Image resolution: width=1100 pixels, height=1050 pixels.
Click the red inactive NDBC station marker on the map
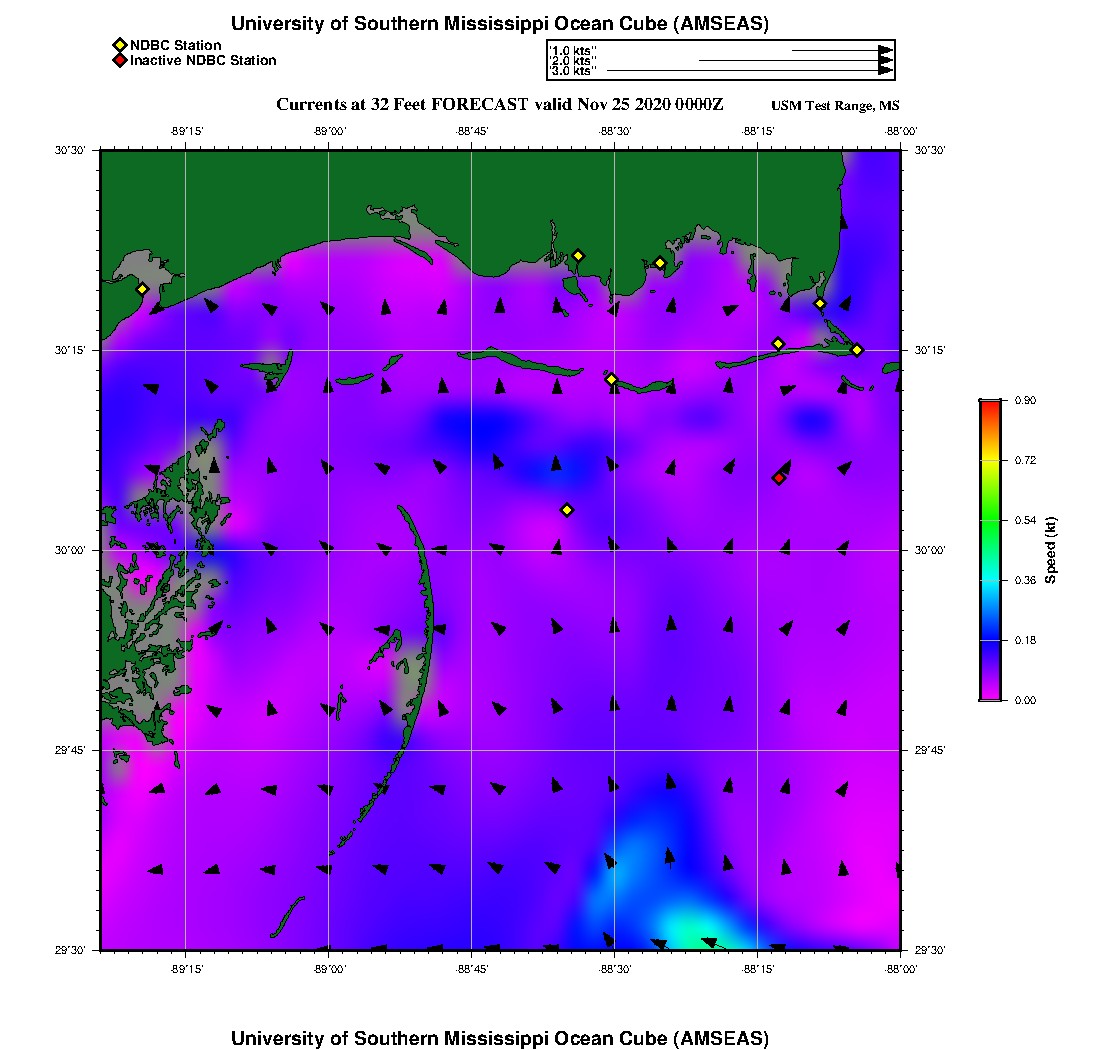coord(779,478)
